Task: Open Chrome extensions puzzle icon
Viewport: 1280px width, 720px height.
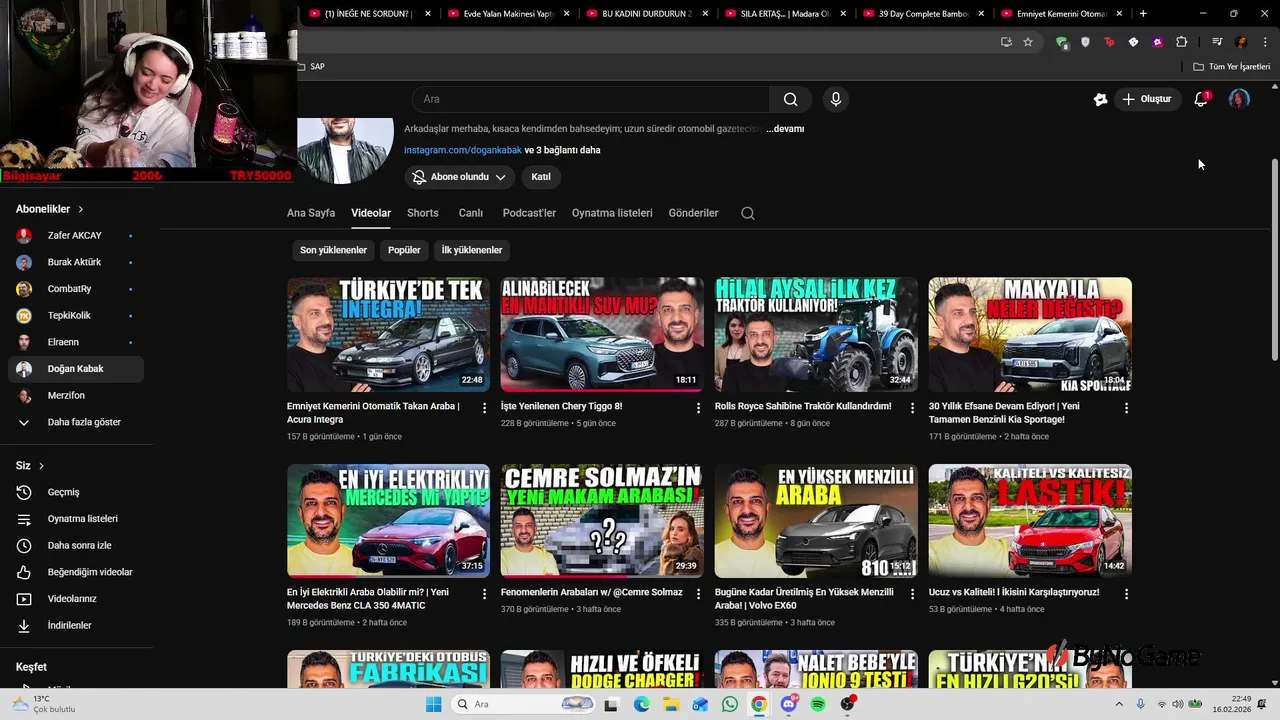Action: pyautogui.click(x=1181, y=42)
